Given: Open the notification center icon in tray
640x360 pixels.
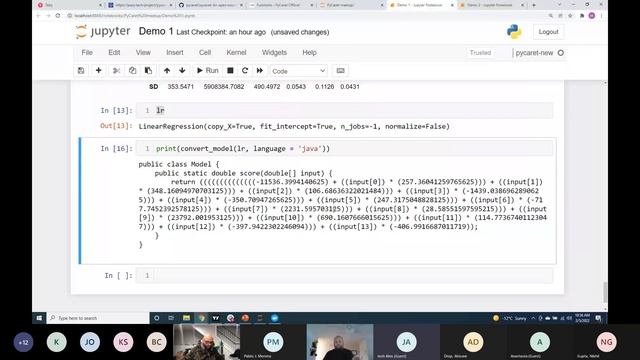Looking at the screenshot, I should 598,318.
